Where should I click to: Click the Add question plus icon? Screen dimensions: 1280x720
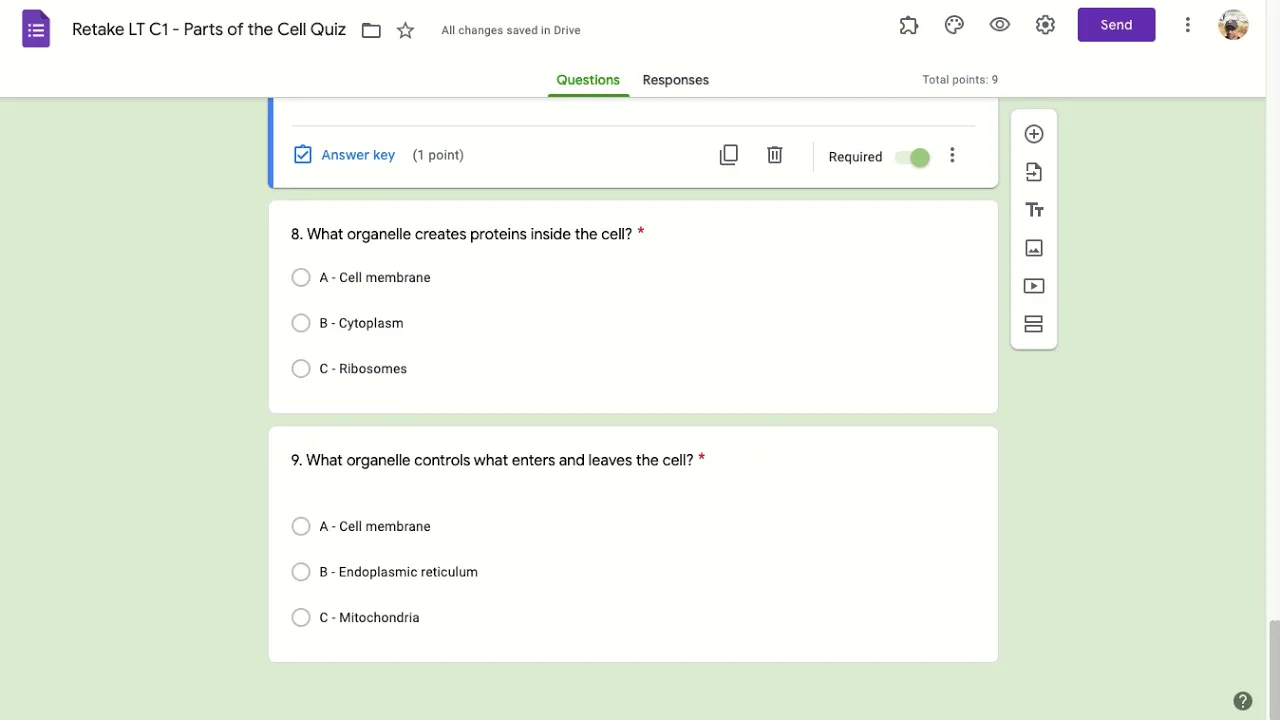(1034, 134)
